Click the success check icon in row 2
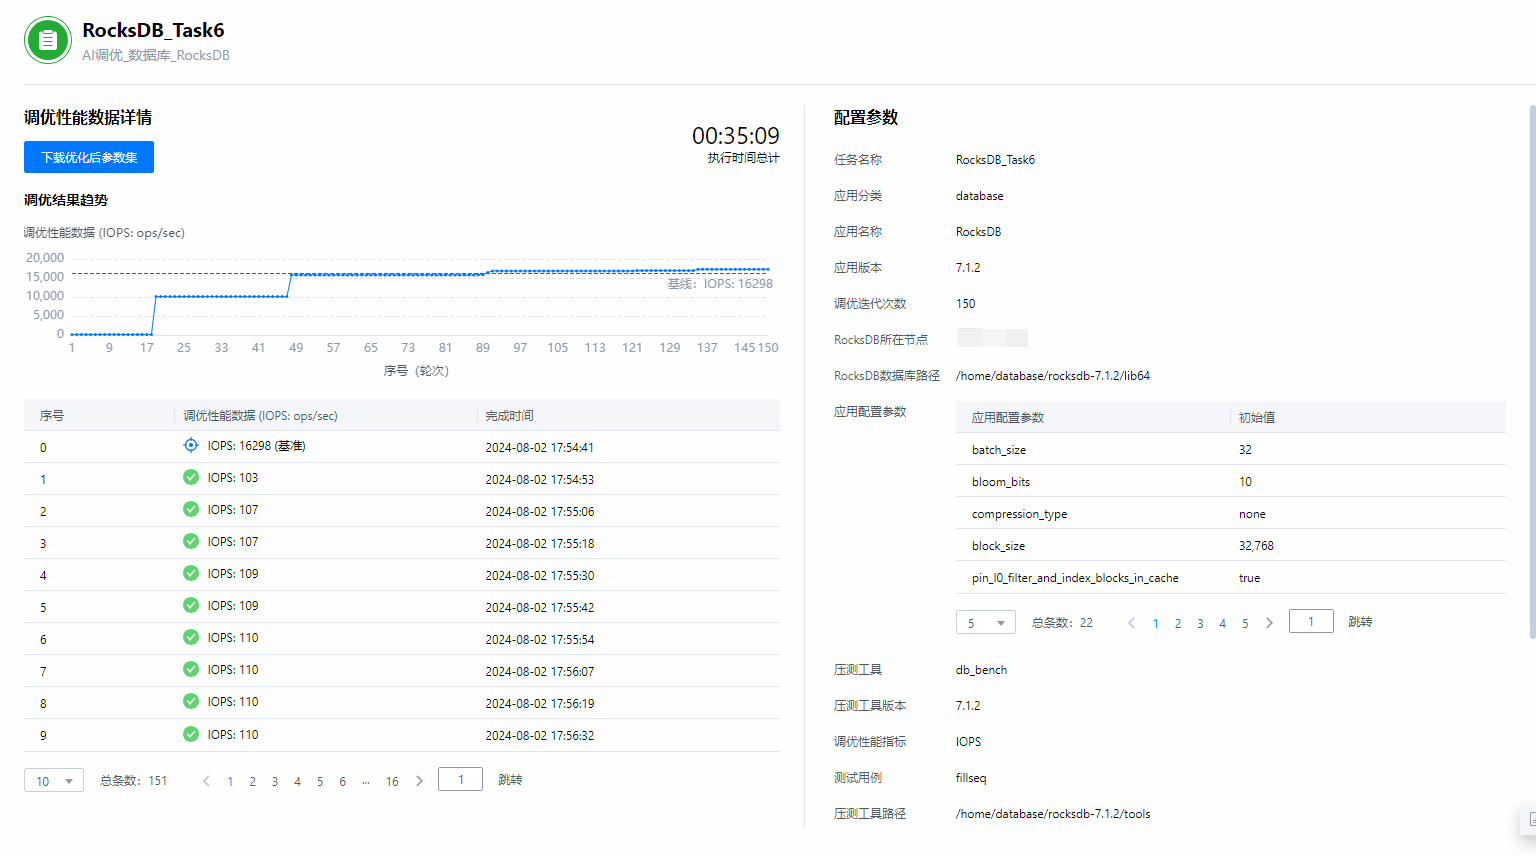This screenshot has height=857, width=1536. pos(191,510)
